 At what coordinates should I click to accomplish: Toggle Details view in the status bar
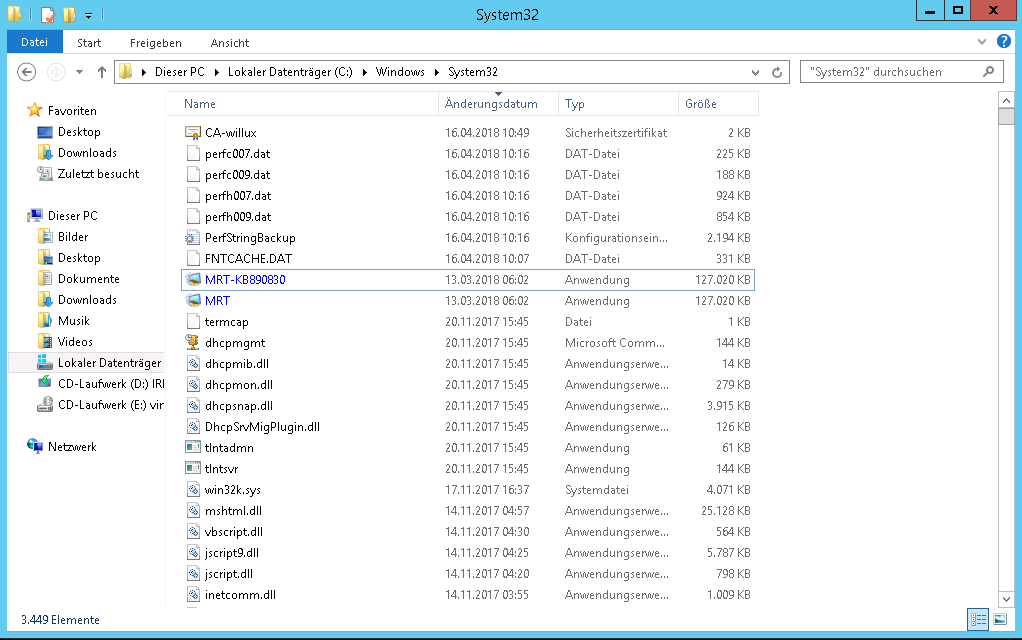pyautogui.click(x=978, y=619)
